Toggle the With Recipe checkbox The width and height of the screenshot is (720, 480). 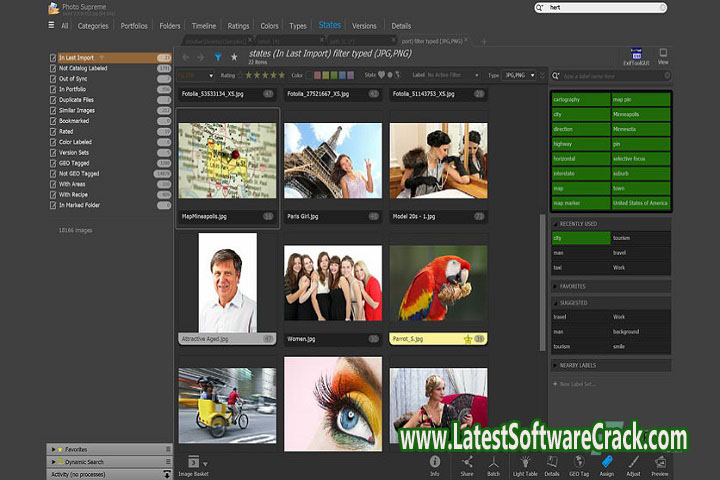(53, 195)
